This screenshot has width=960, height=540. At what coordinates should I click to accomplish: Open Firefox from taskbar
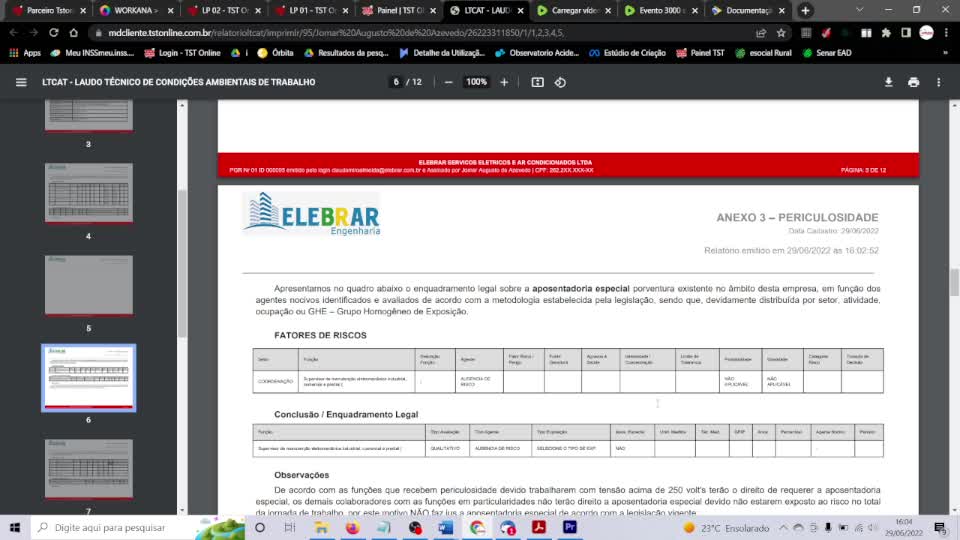(353, 527)
